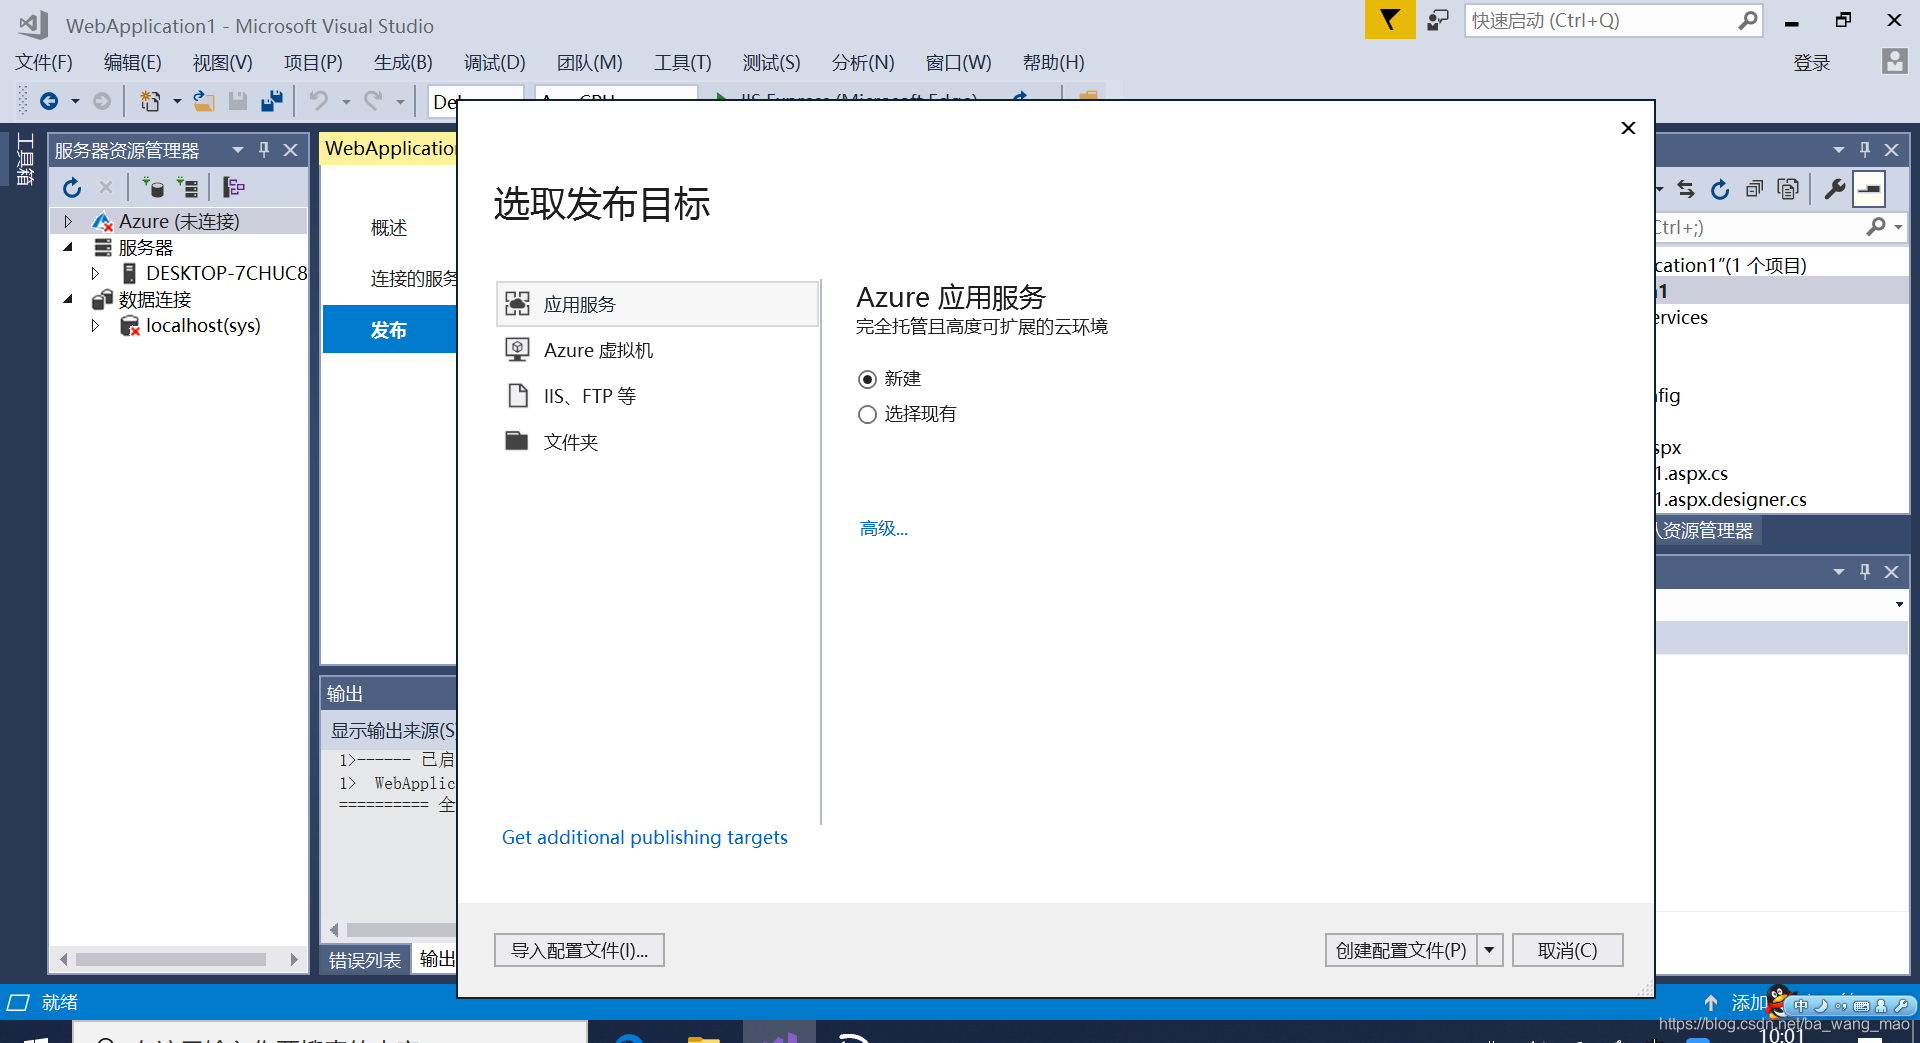Viewport: 1920px width, 1043px height.
Task: Select Azure 虚拟机 publish target
Action: (657, 350)
